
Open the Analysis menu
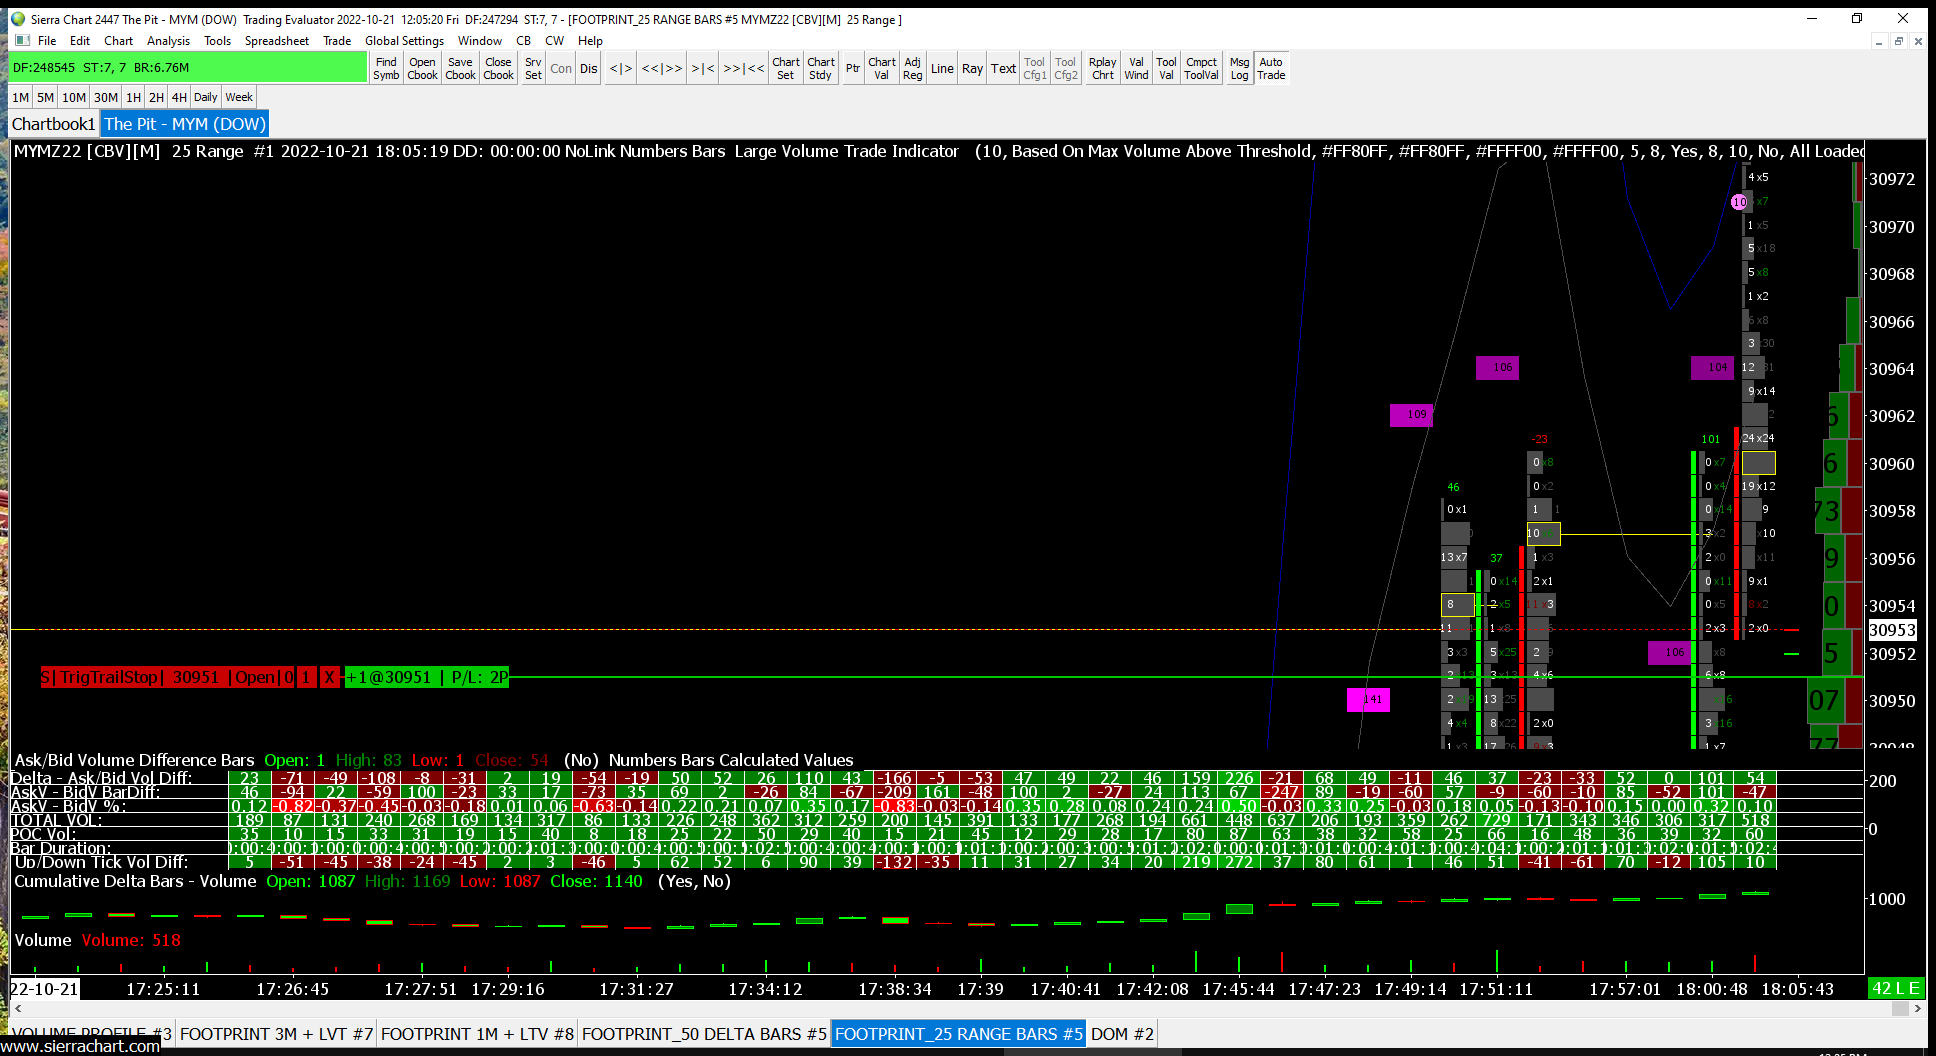click(168, 41)
